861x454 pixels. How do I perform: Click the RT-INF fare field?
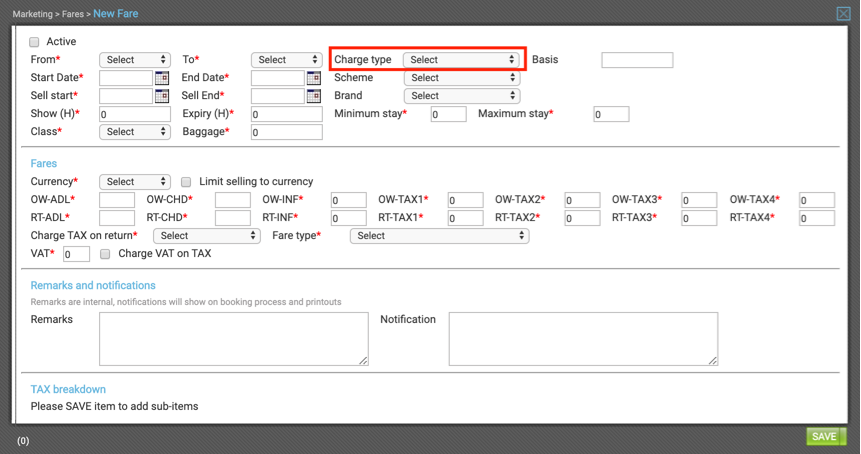pos(349,218)
